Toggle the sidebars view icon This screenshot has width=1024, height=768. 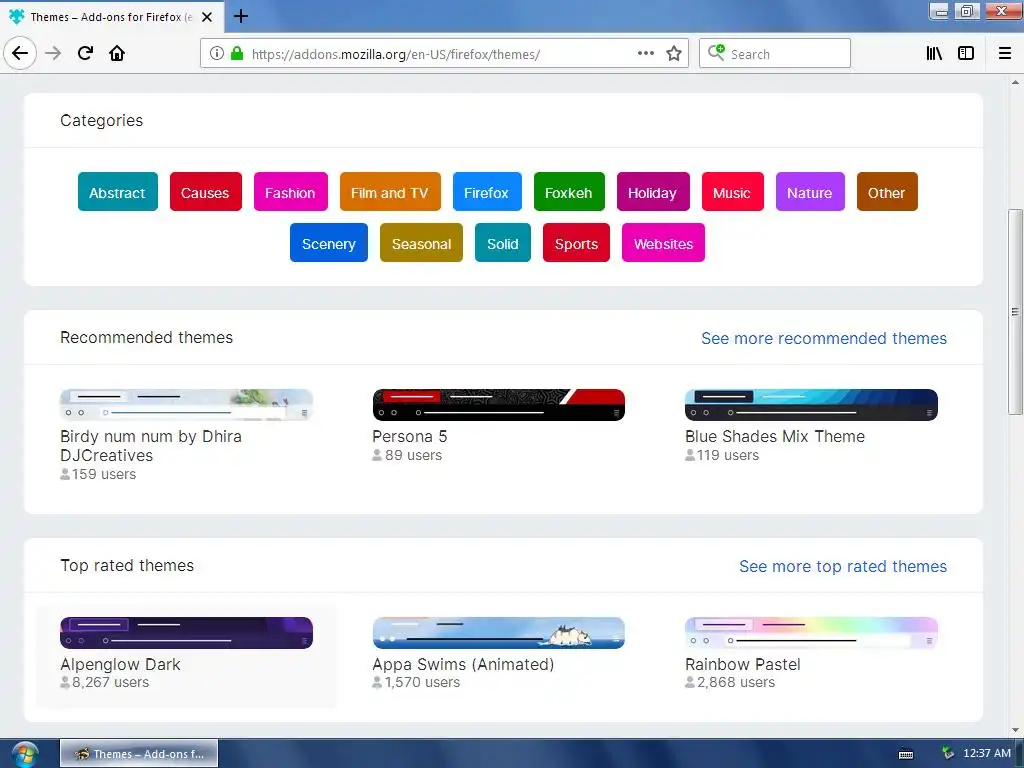(x=966, y=54)
